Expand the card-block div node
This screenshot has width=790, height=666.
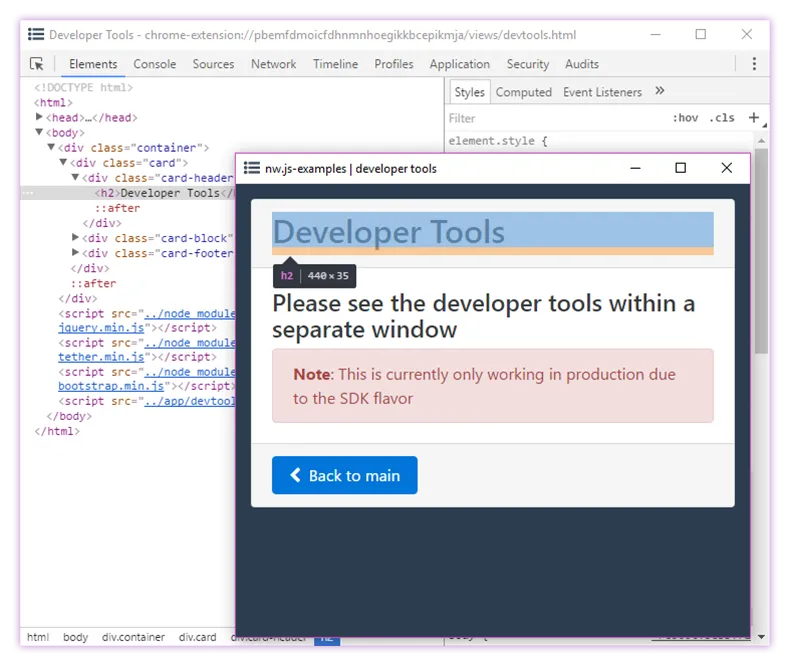click(76, 238)
